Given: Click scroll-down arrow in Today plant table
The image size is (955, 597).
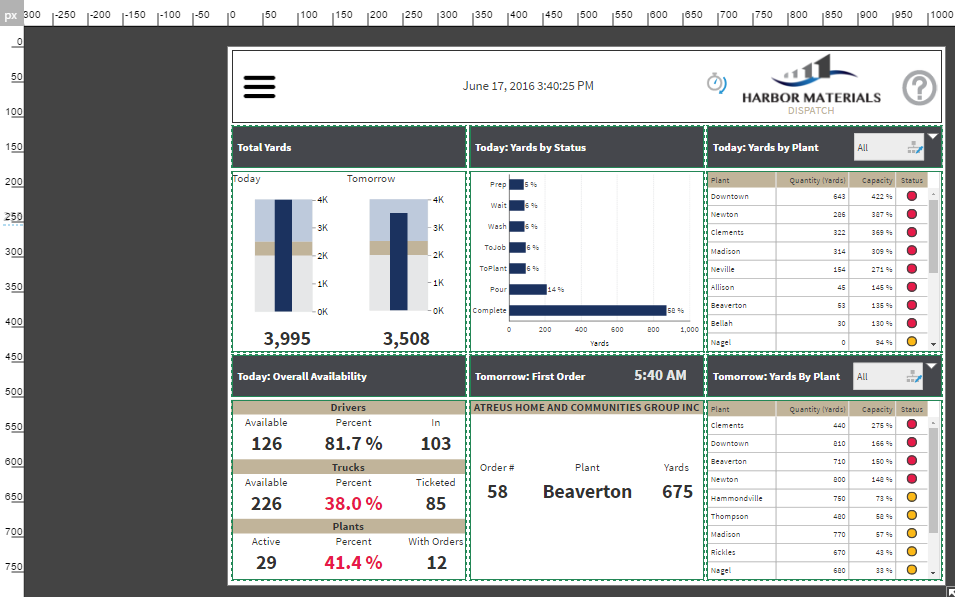Looking at the screenshot, I should [x=934, y=344].
